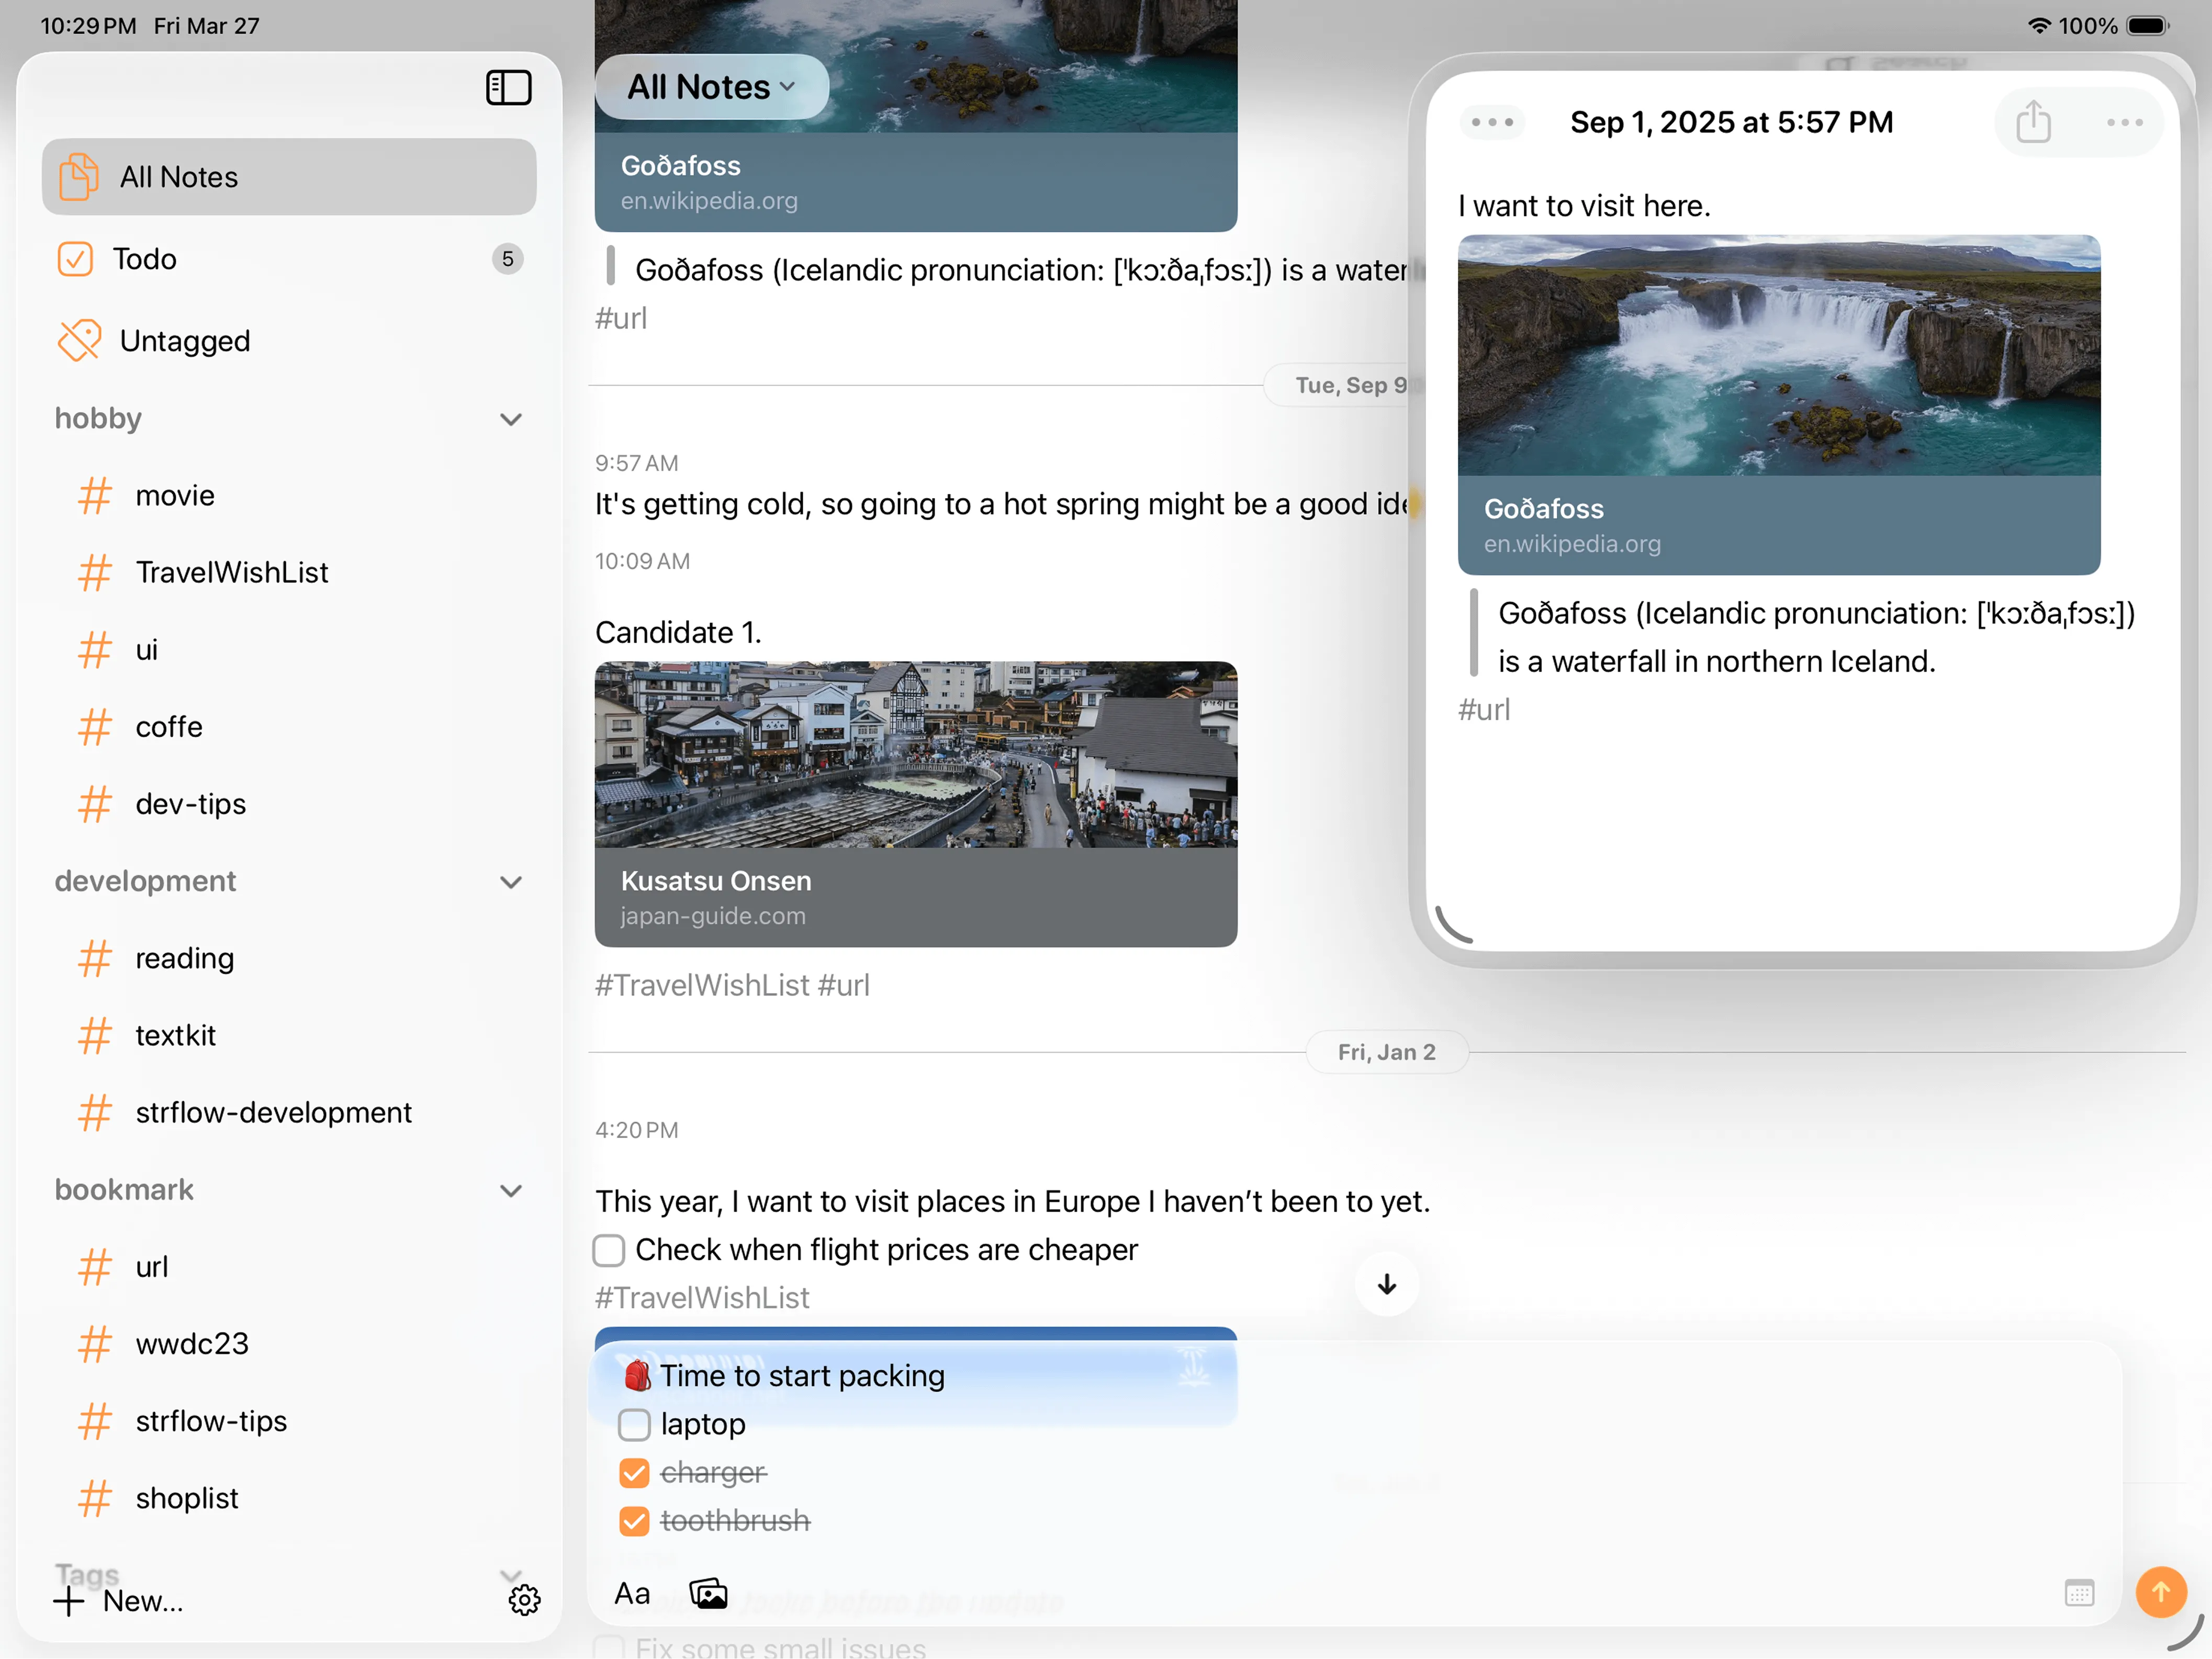
Task: Tap 'I want to visit here.' text
Action: click(x=1584, y=205)
